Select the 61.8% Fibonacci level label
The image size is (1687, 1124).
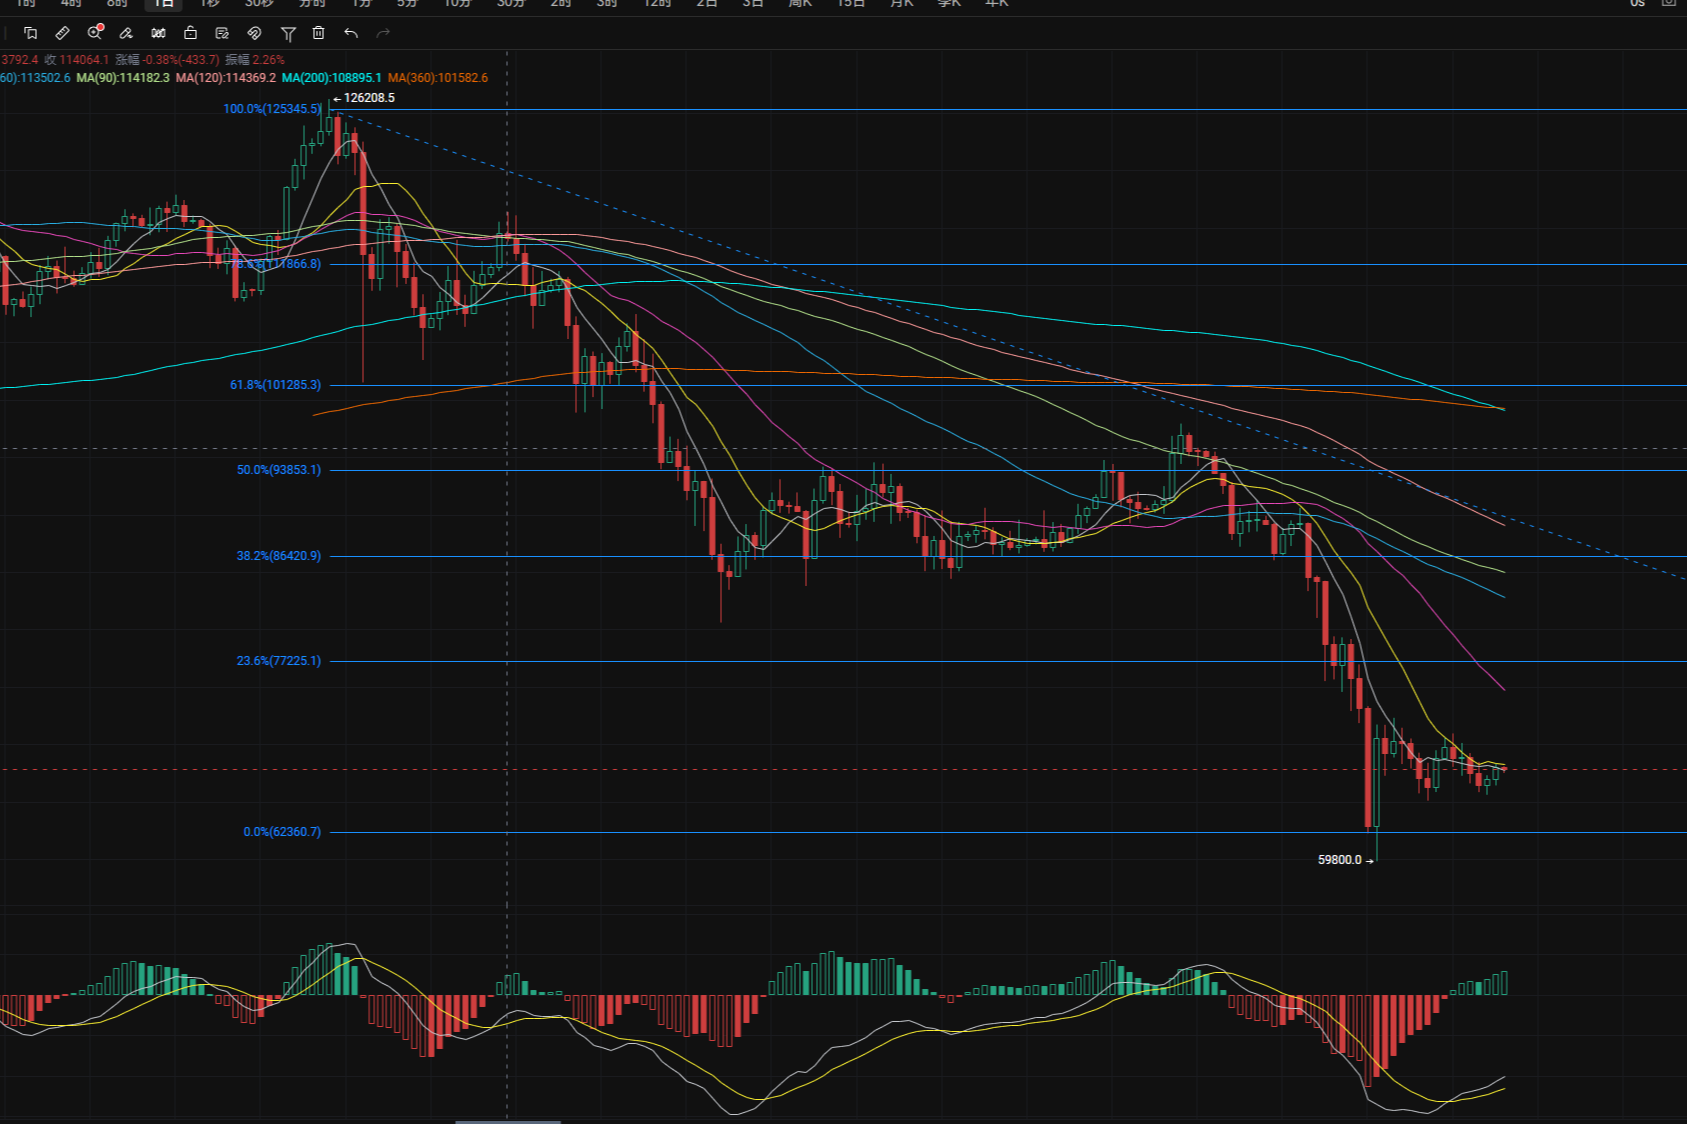(x=276, y=385)
